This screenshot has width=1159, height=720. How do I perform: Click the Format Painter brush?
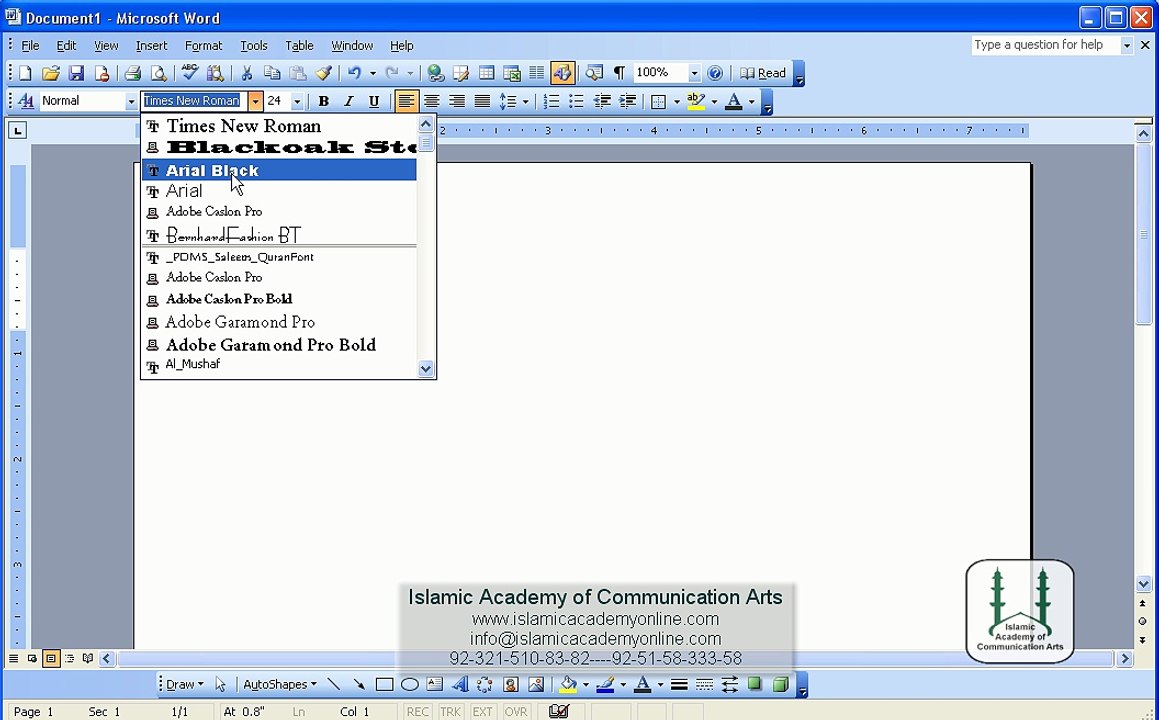324,73
